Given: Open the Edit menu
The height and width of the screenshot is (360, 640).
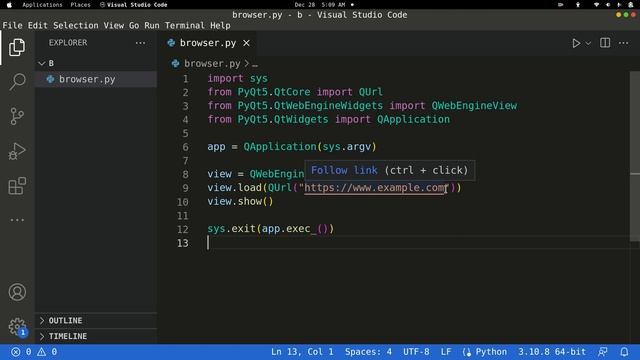Looking at the screenshot, I should pos(38,25).
